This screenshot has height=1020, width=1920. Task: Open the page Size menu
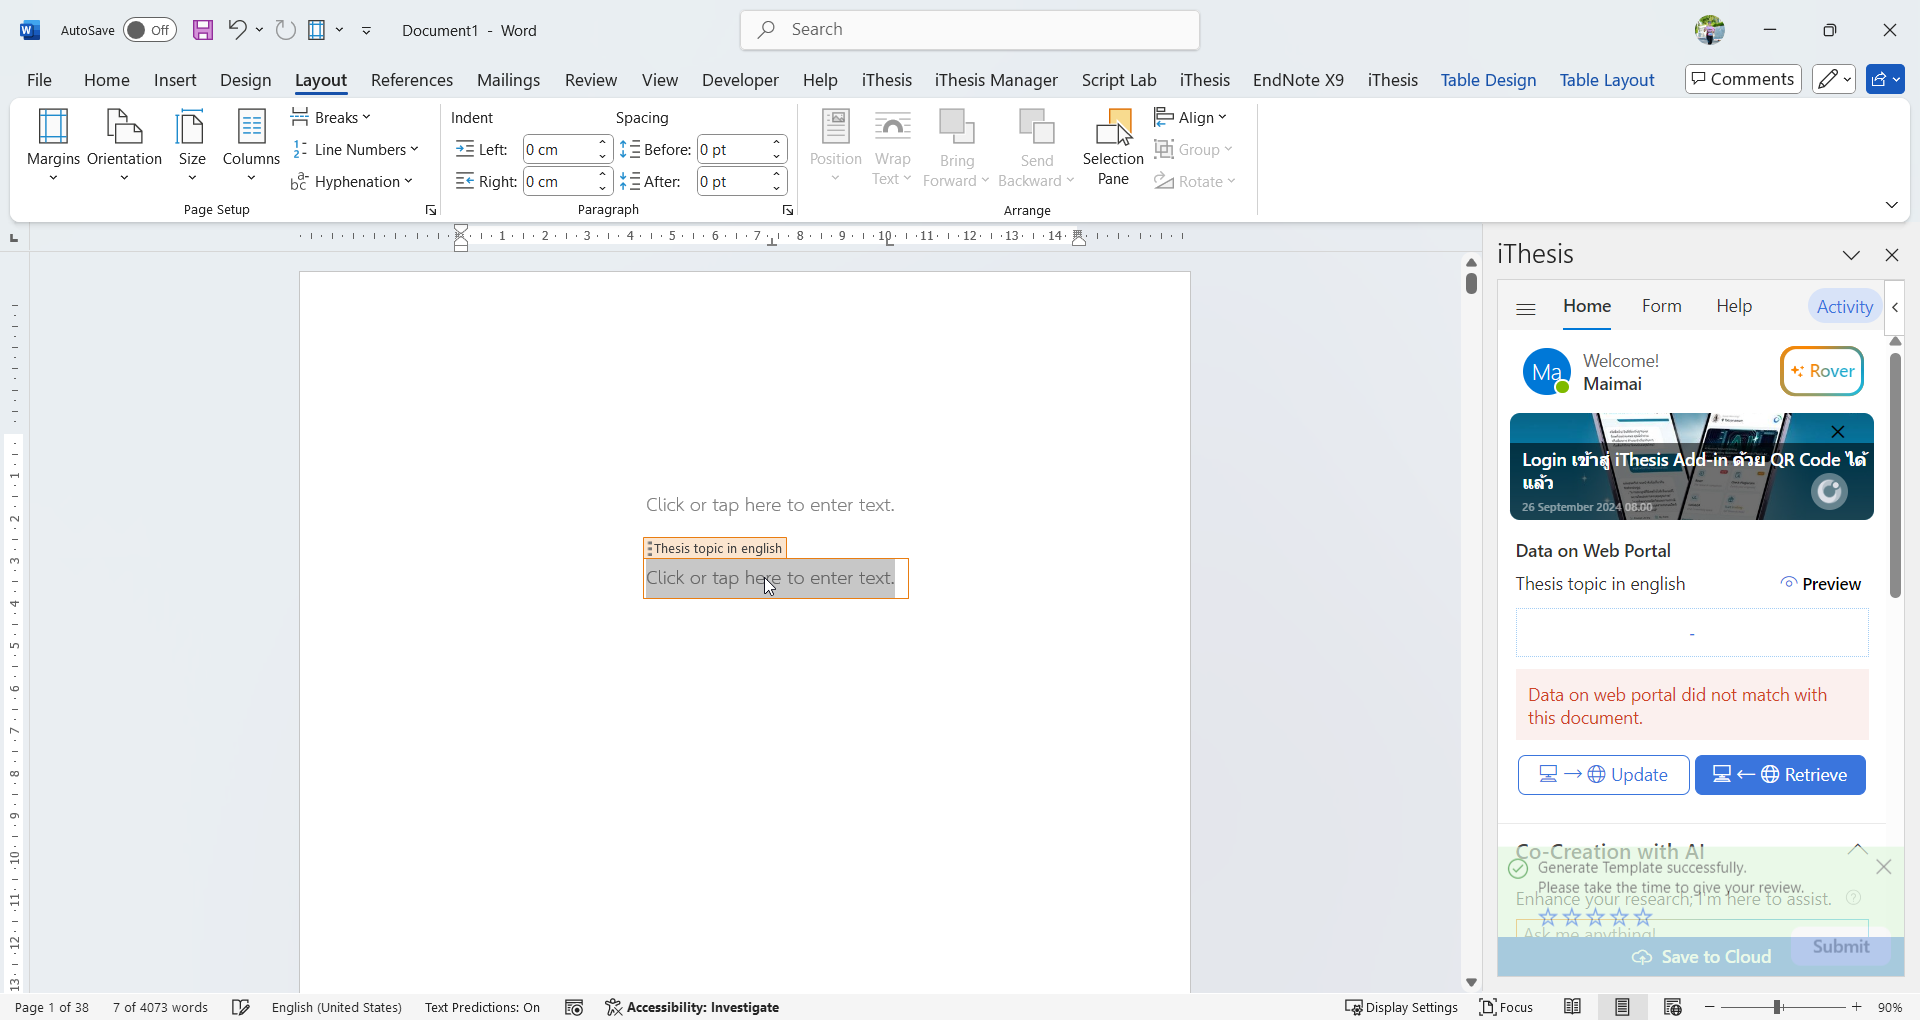tap(191, 146)
